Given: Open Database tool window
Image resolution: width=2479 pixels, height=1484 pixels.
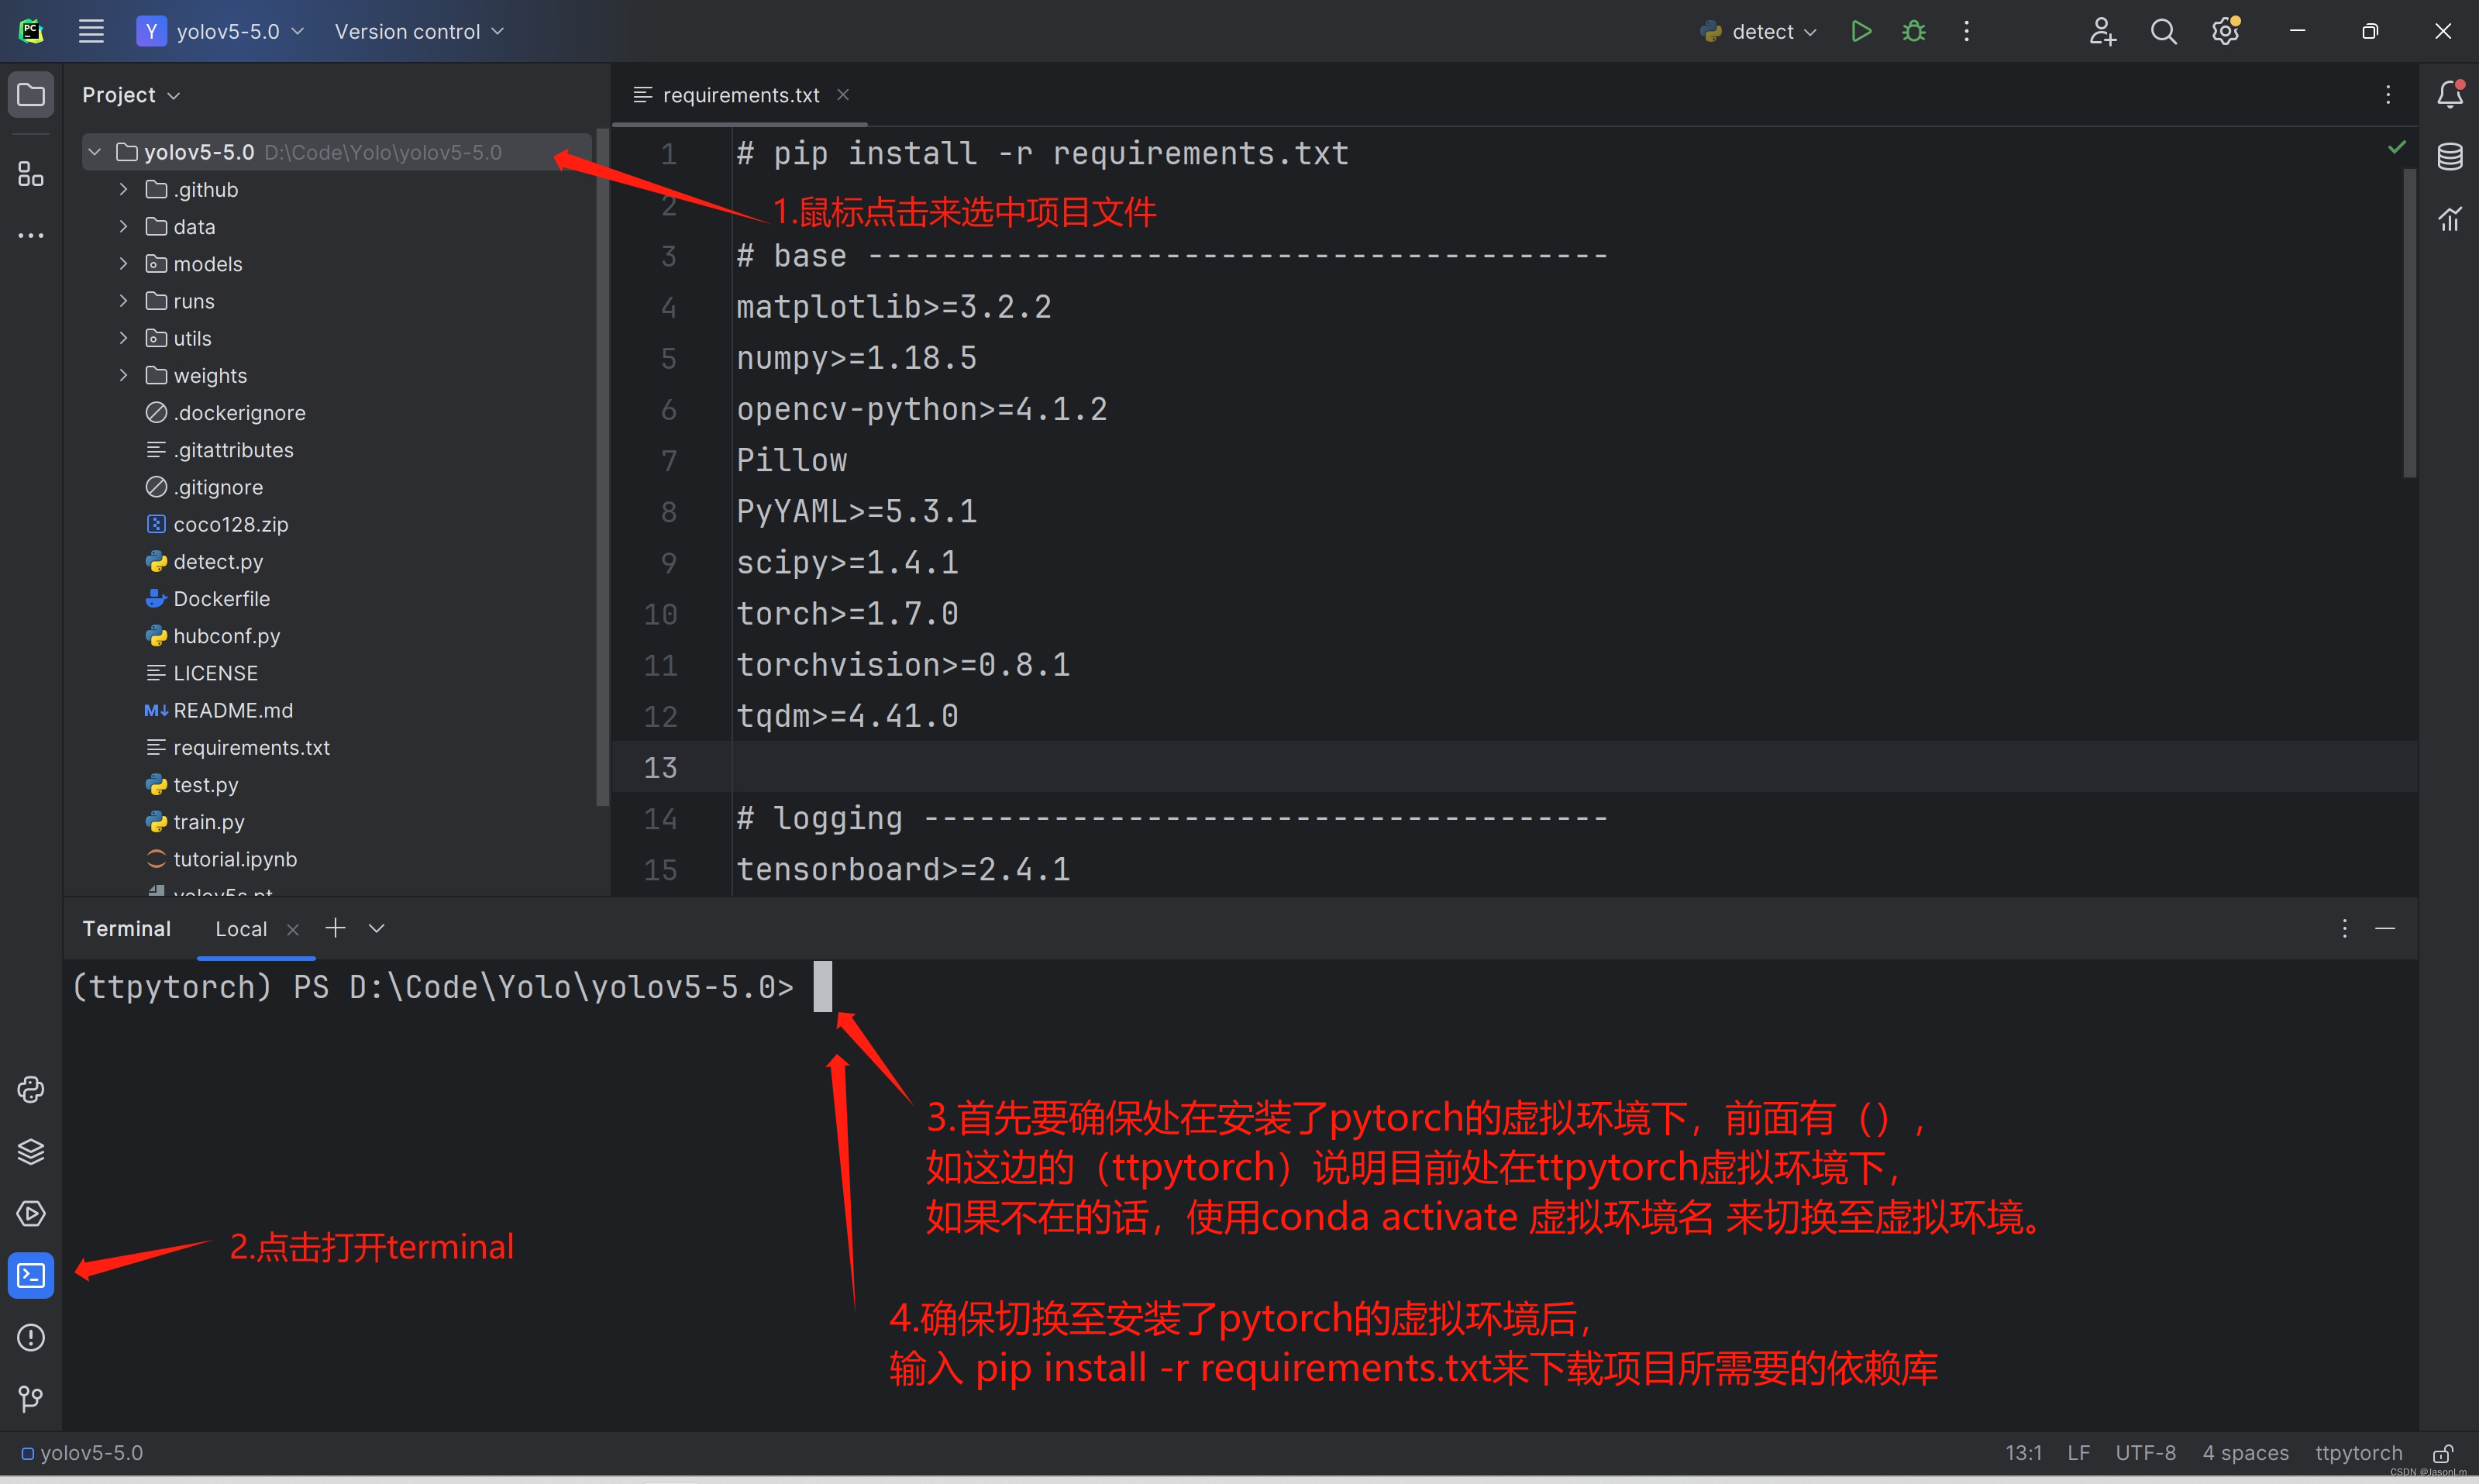Looking at the screenshot, I should (2449, 156).
